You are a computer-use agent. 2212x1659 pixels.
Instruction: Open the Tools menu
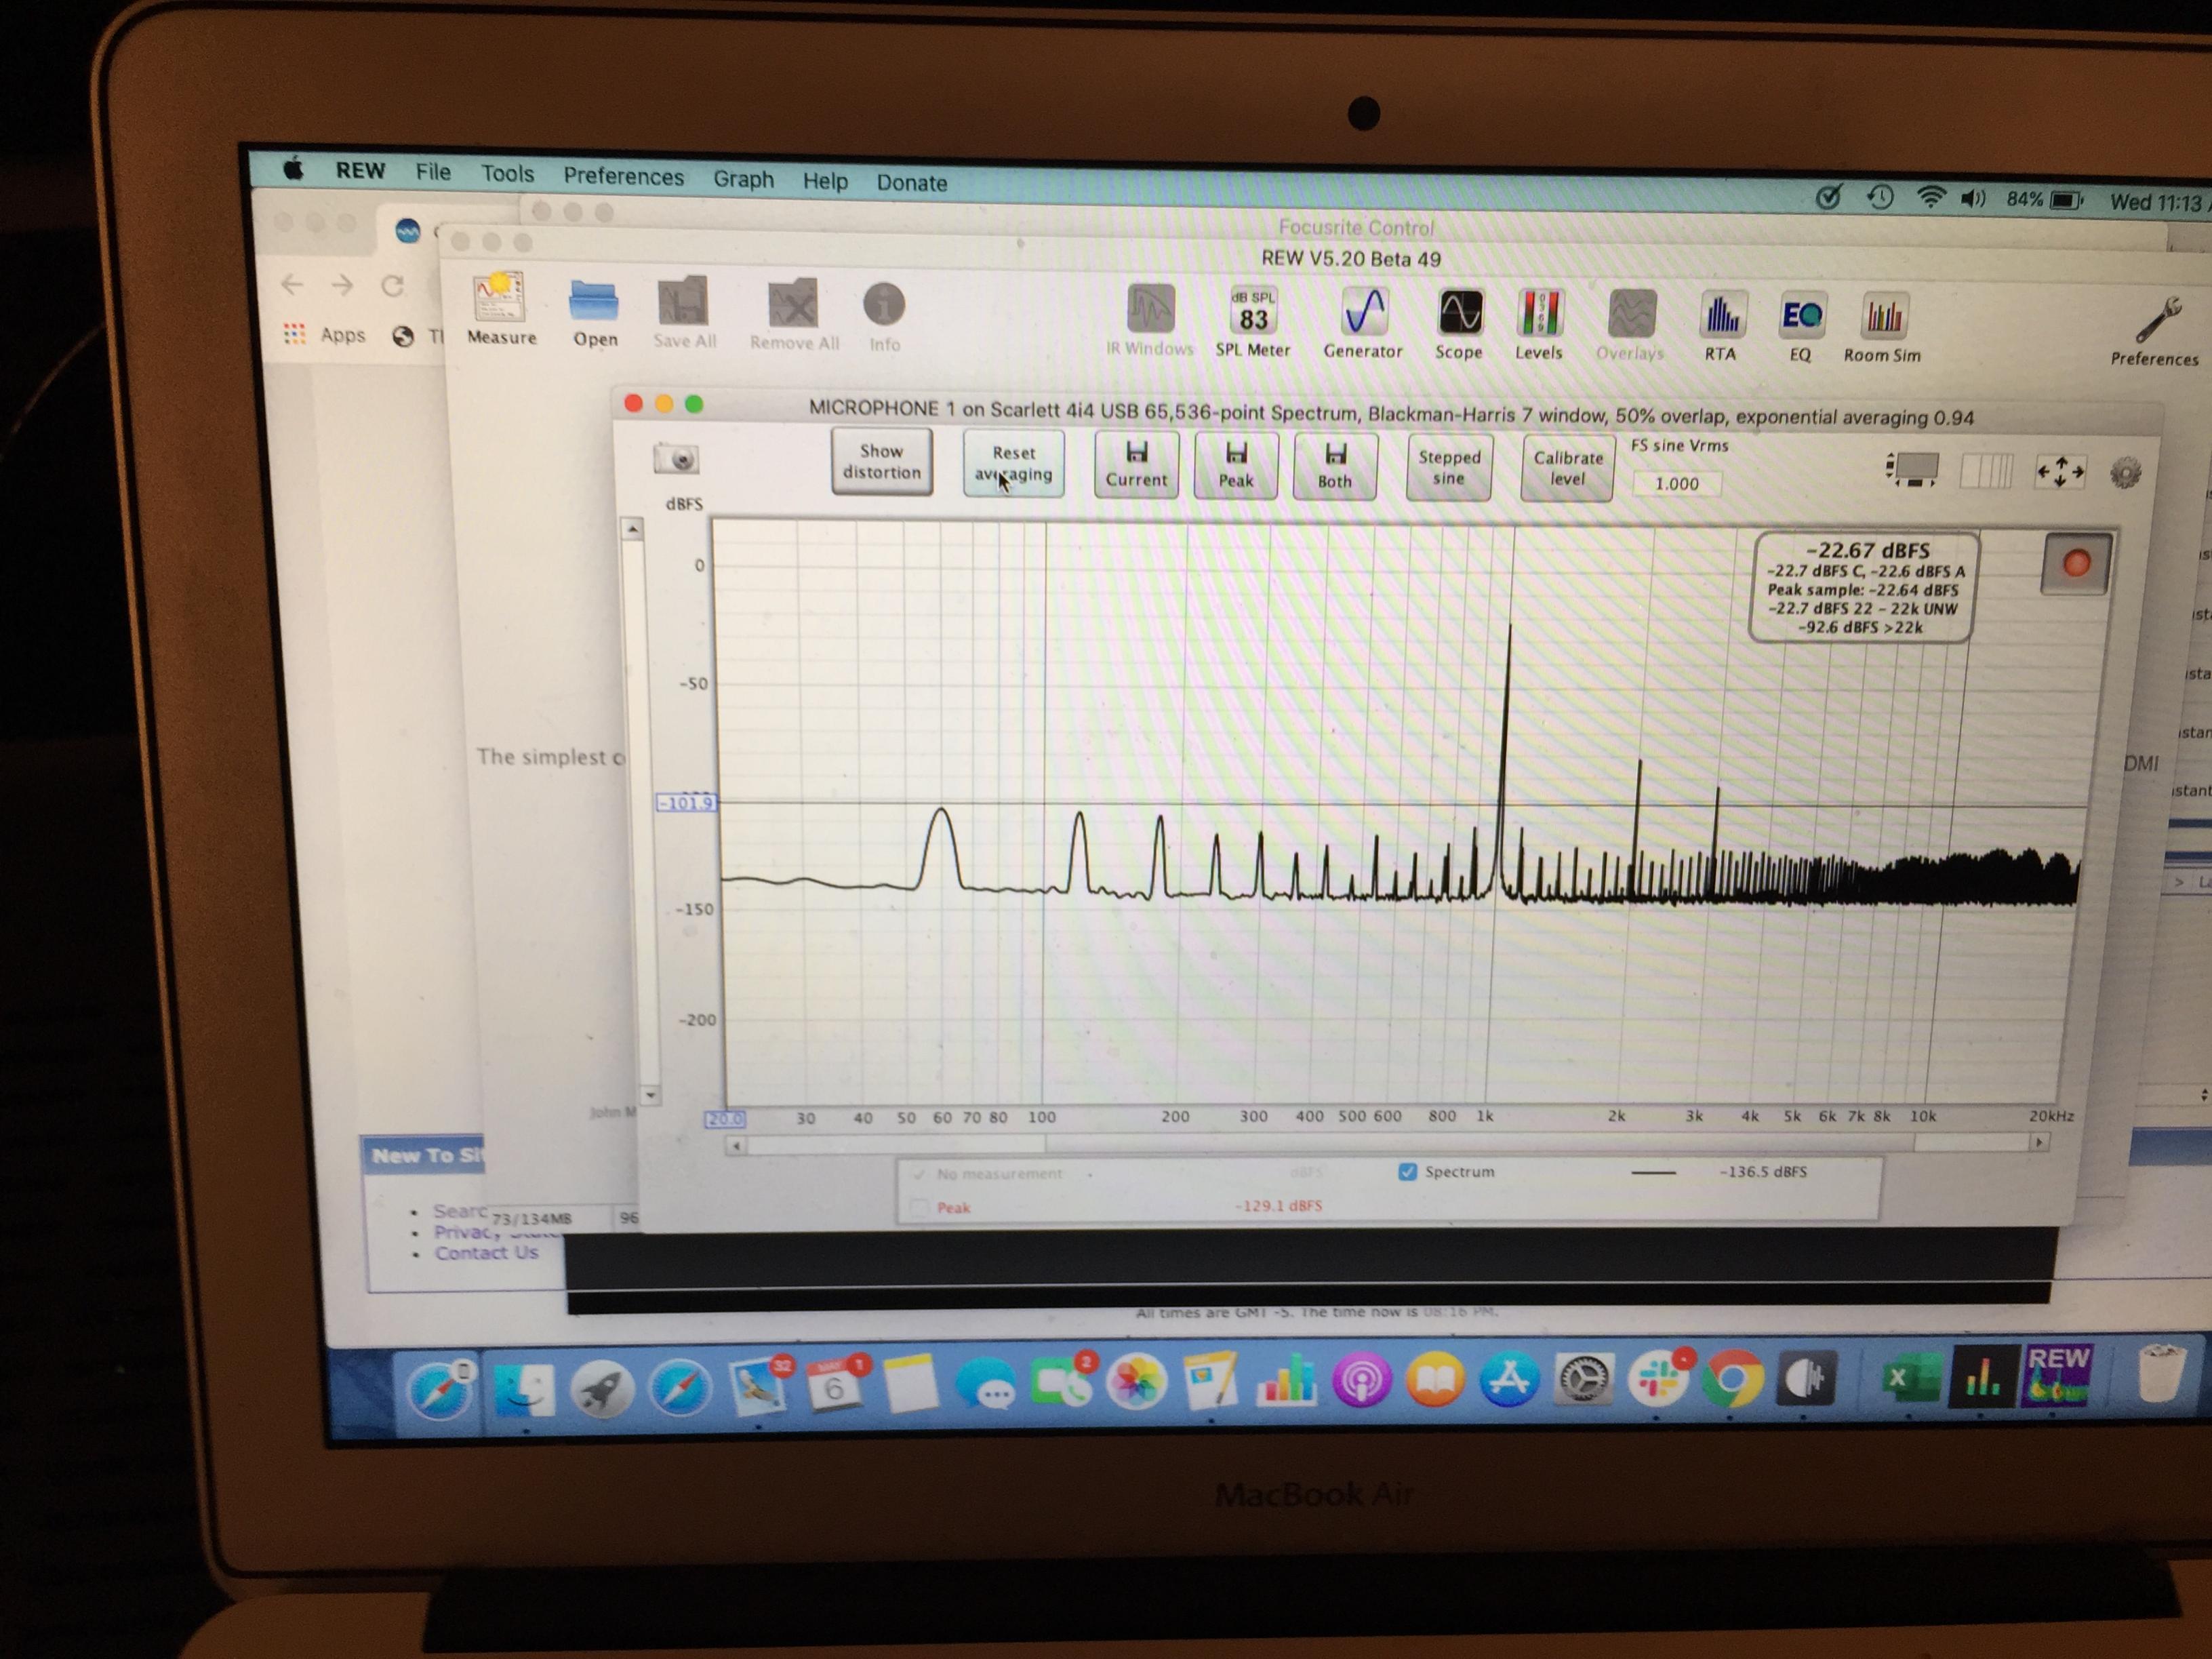point(508,174)
